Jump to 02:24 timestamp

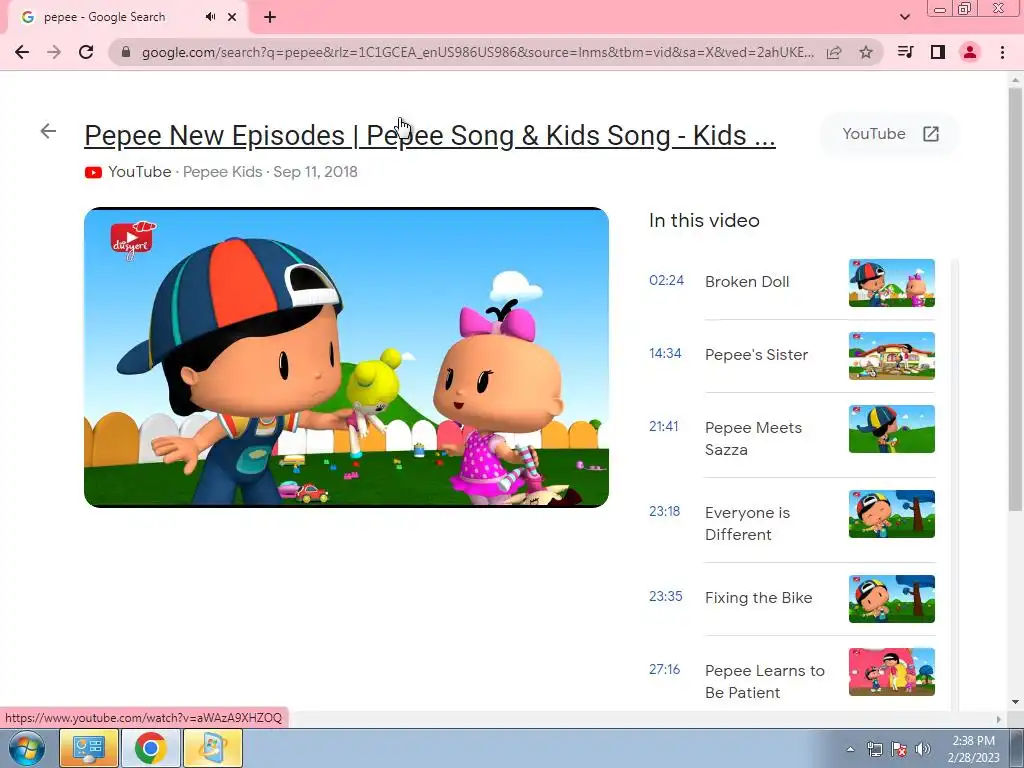(x=666, y=280)
